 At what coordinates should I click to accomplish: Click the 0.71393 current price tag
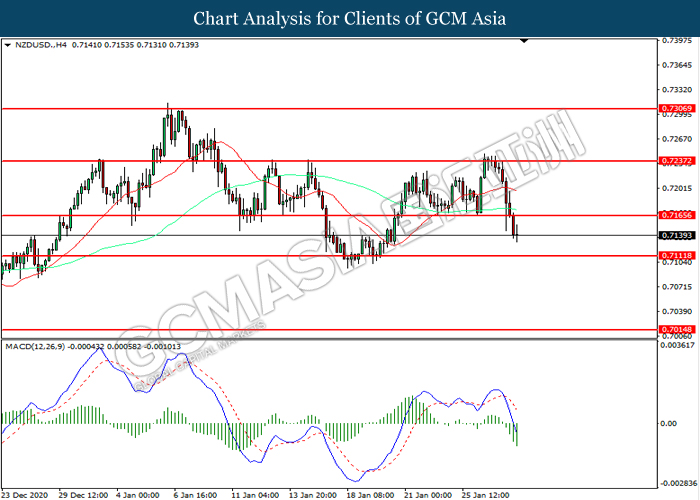click(x=674, y=236)
